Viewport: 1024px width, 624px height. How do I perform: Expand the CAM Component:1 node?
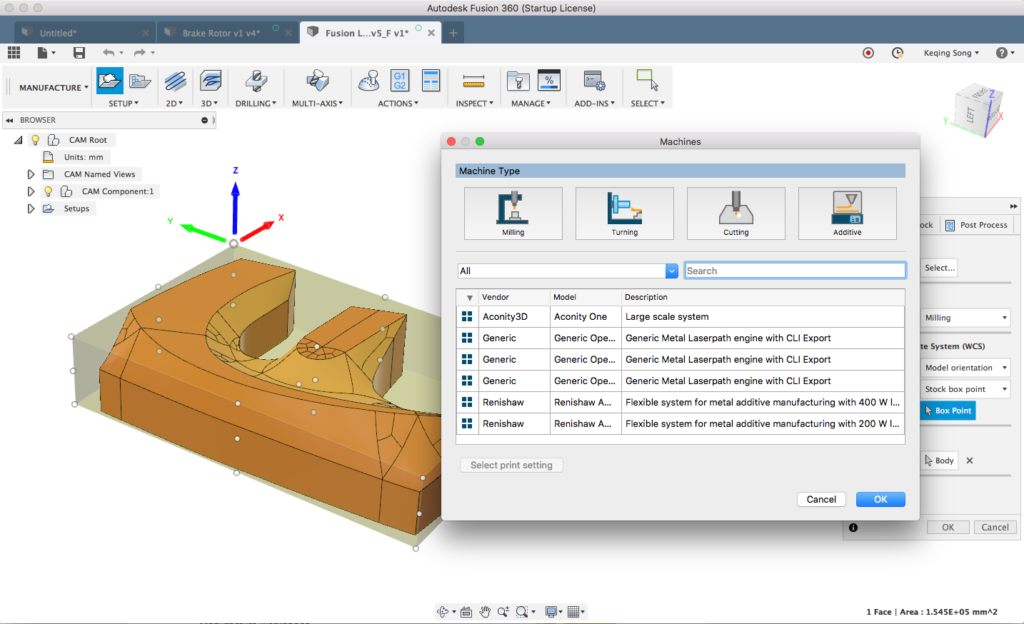point(30,192)
